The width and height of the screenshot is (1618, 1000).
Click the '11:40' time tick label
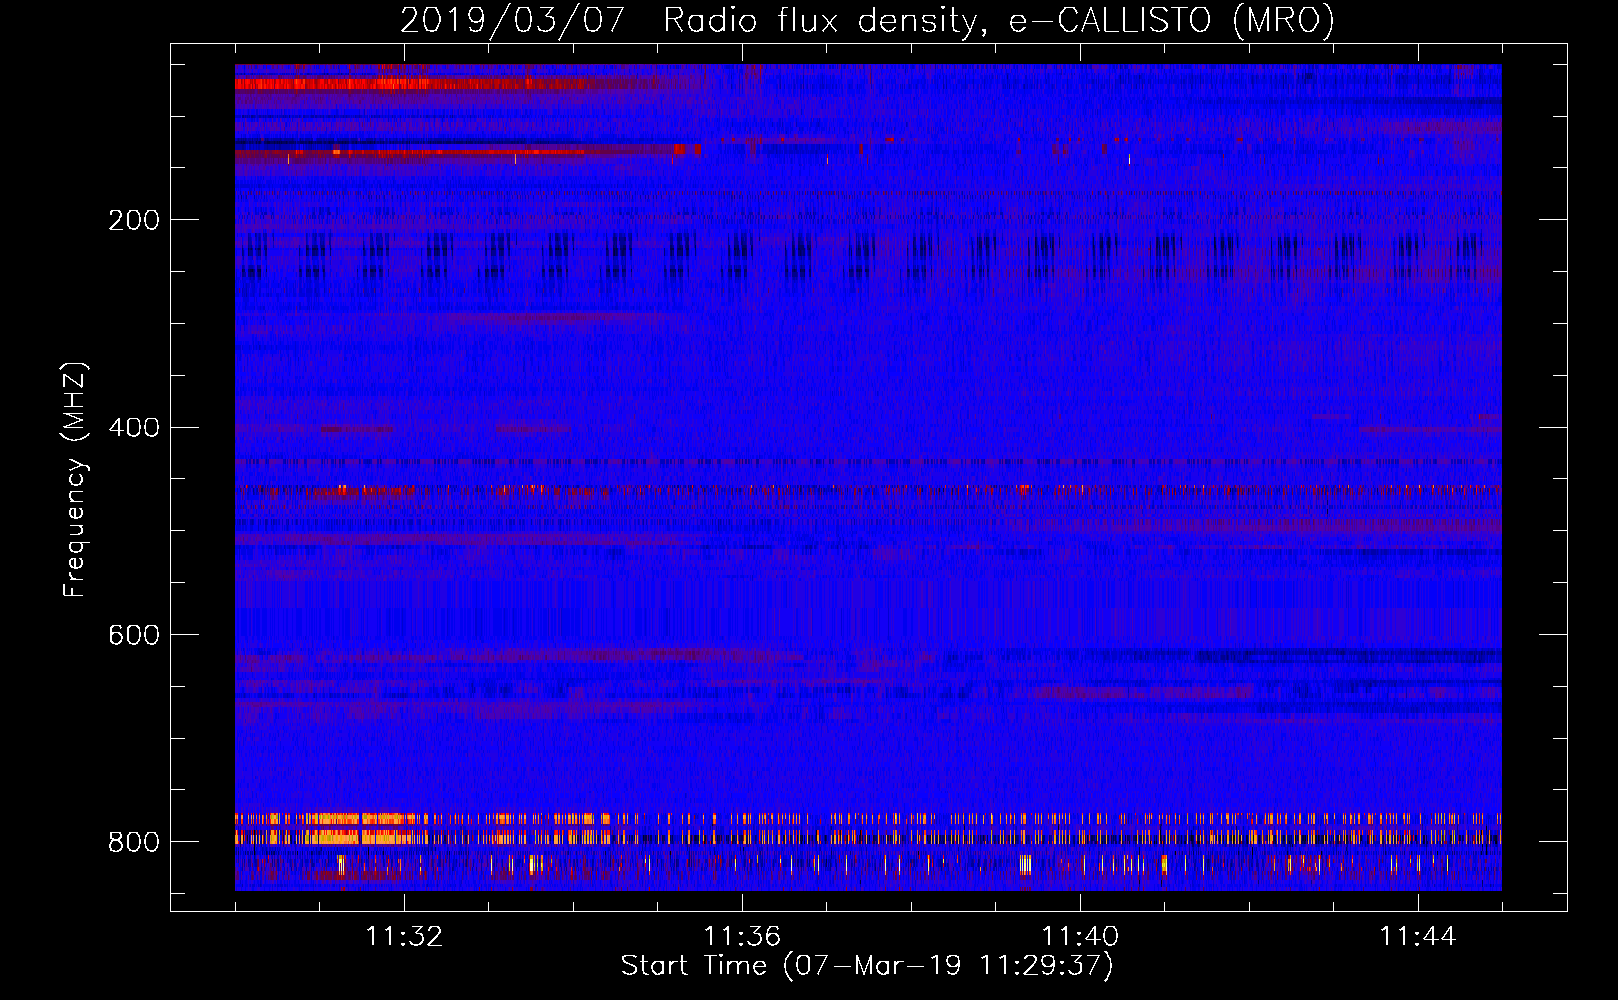[1080, 937]
